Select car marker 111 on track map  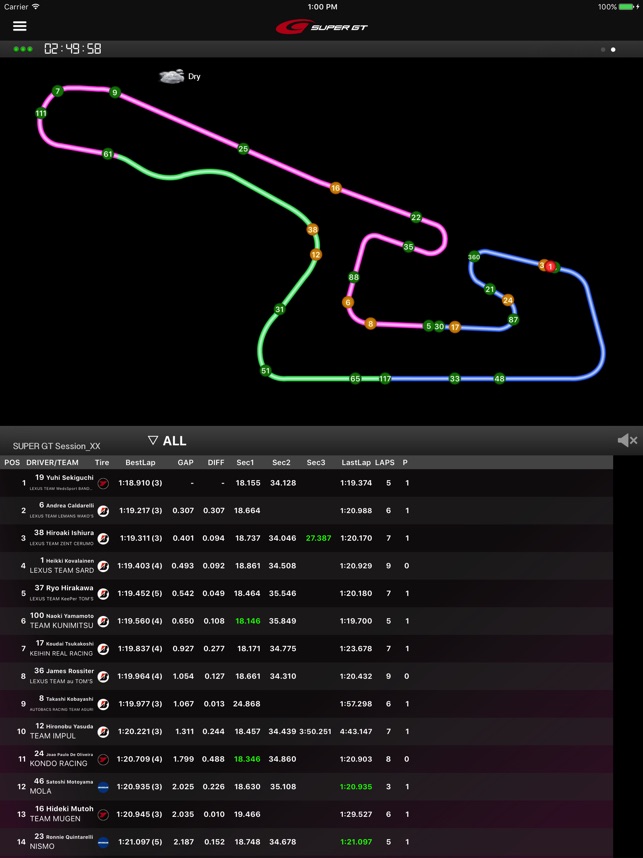(x=41, y=113)
